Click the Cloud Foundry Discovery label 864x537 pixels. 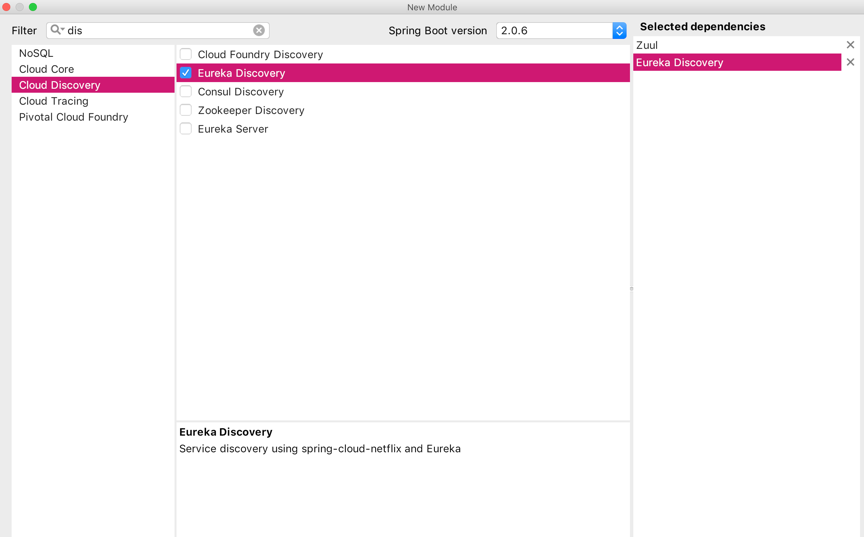260,55
